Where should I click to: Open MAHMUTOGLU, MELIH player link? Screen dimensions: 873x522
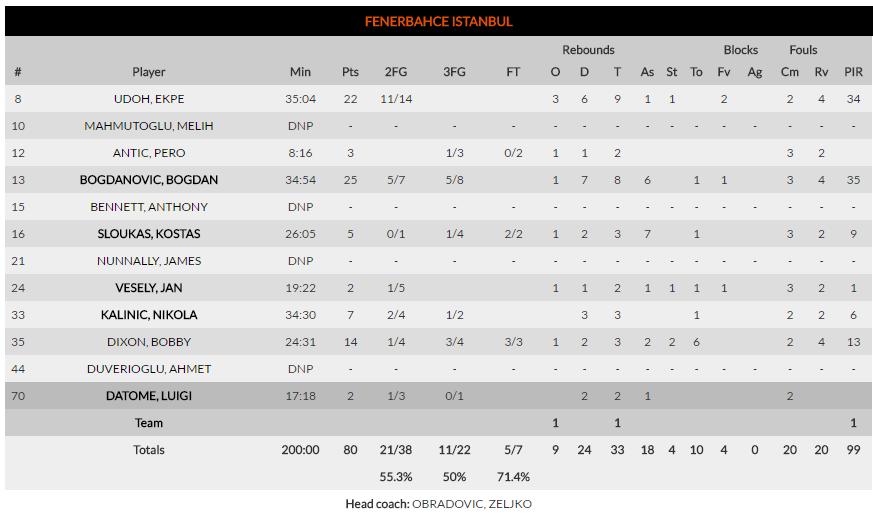click(x=149, y=126)
